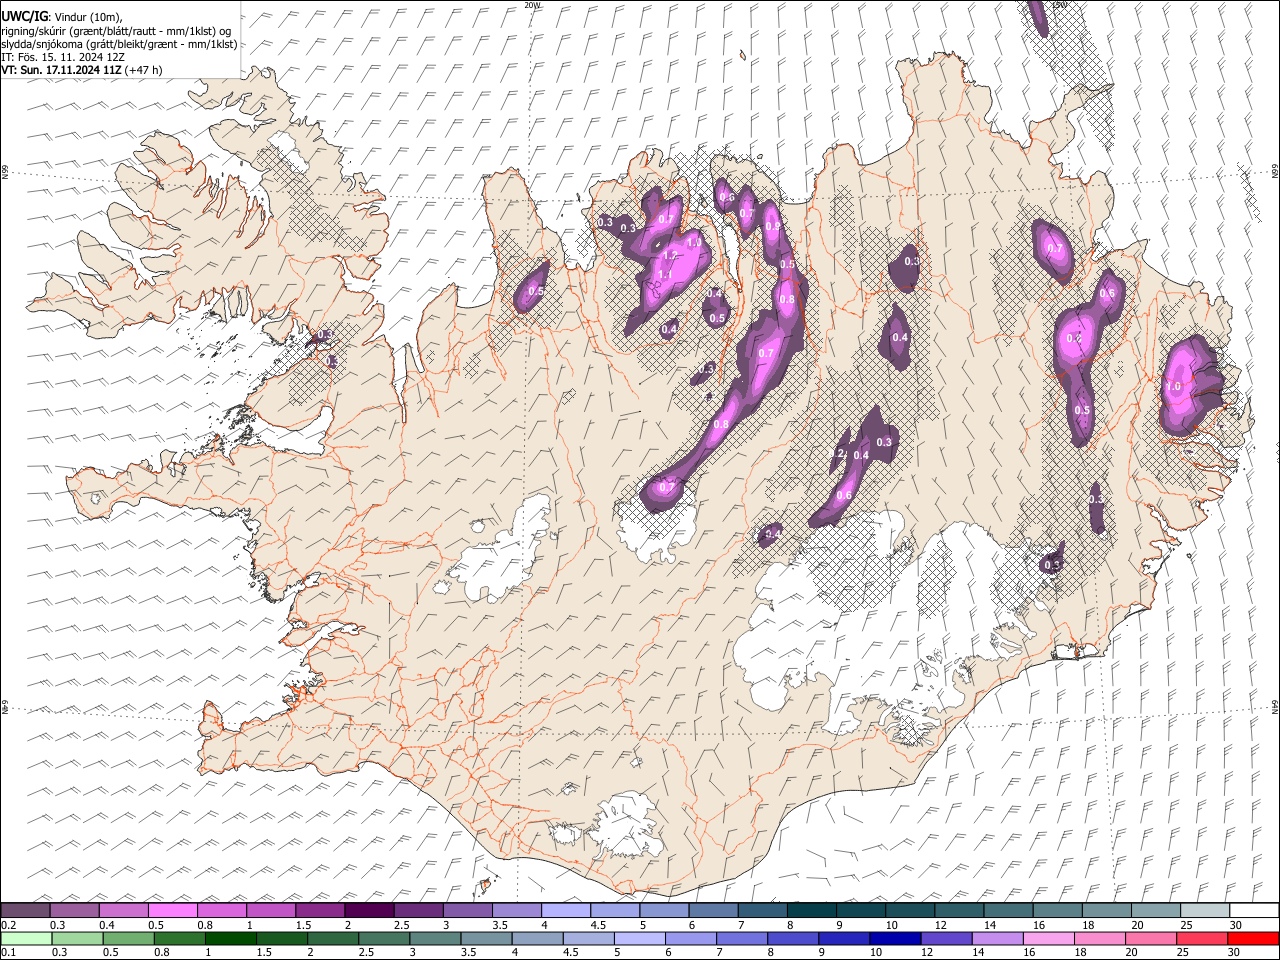Pick the white 30 swatch in upper legend row

pyautogui.click(x=1254, y=910)
